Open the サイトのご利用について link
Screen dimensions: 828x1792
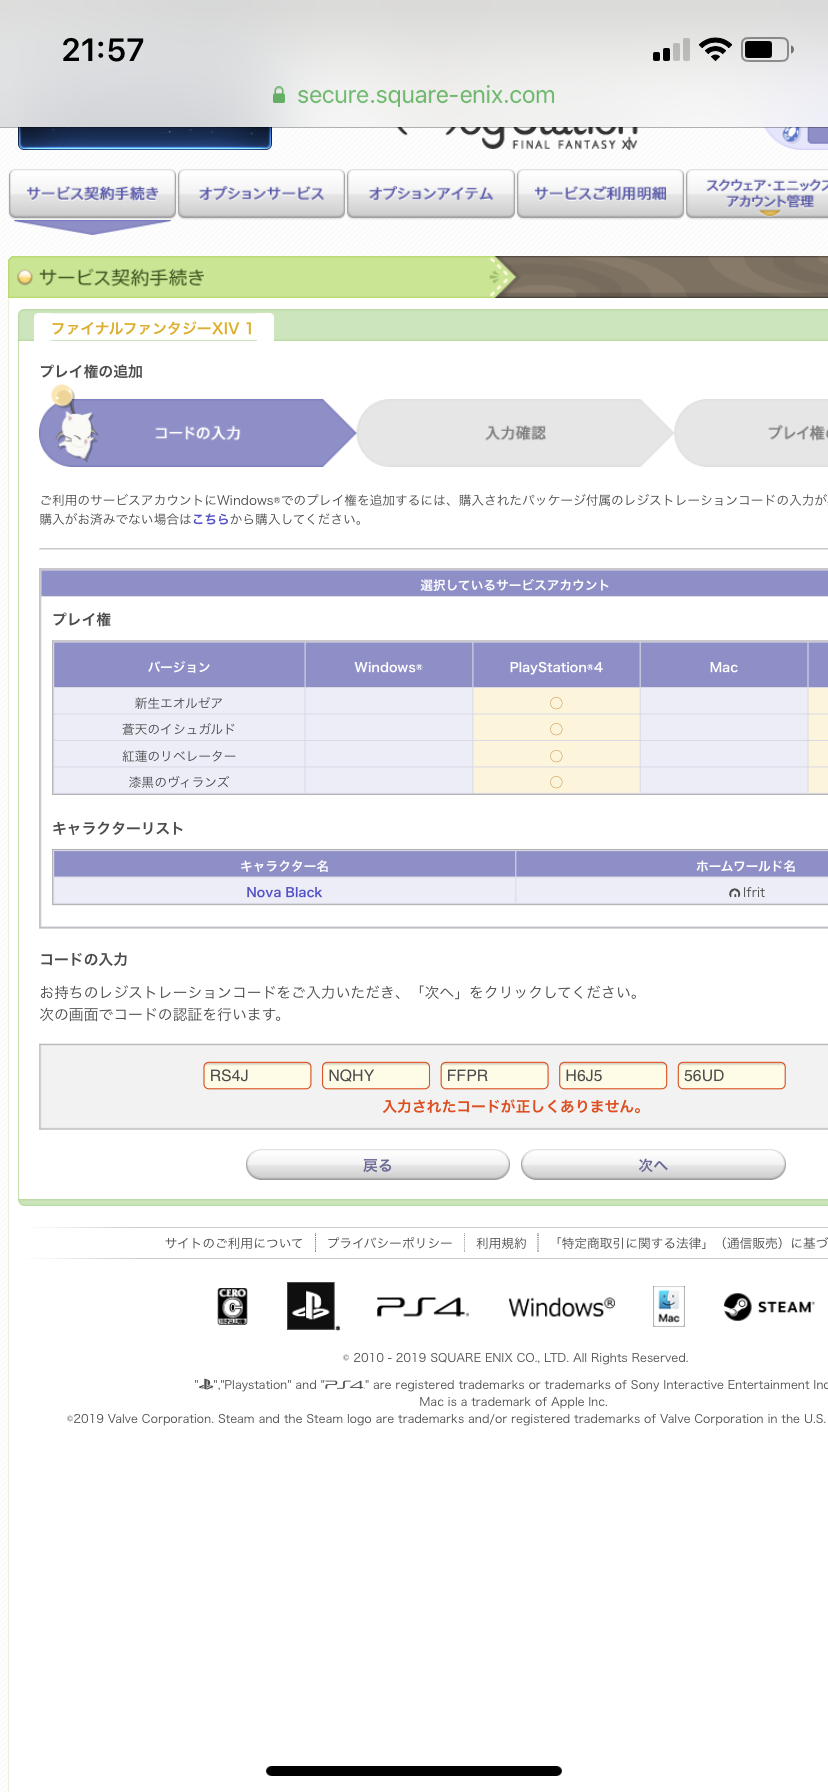(x=234, y=1243)
